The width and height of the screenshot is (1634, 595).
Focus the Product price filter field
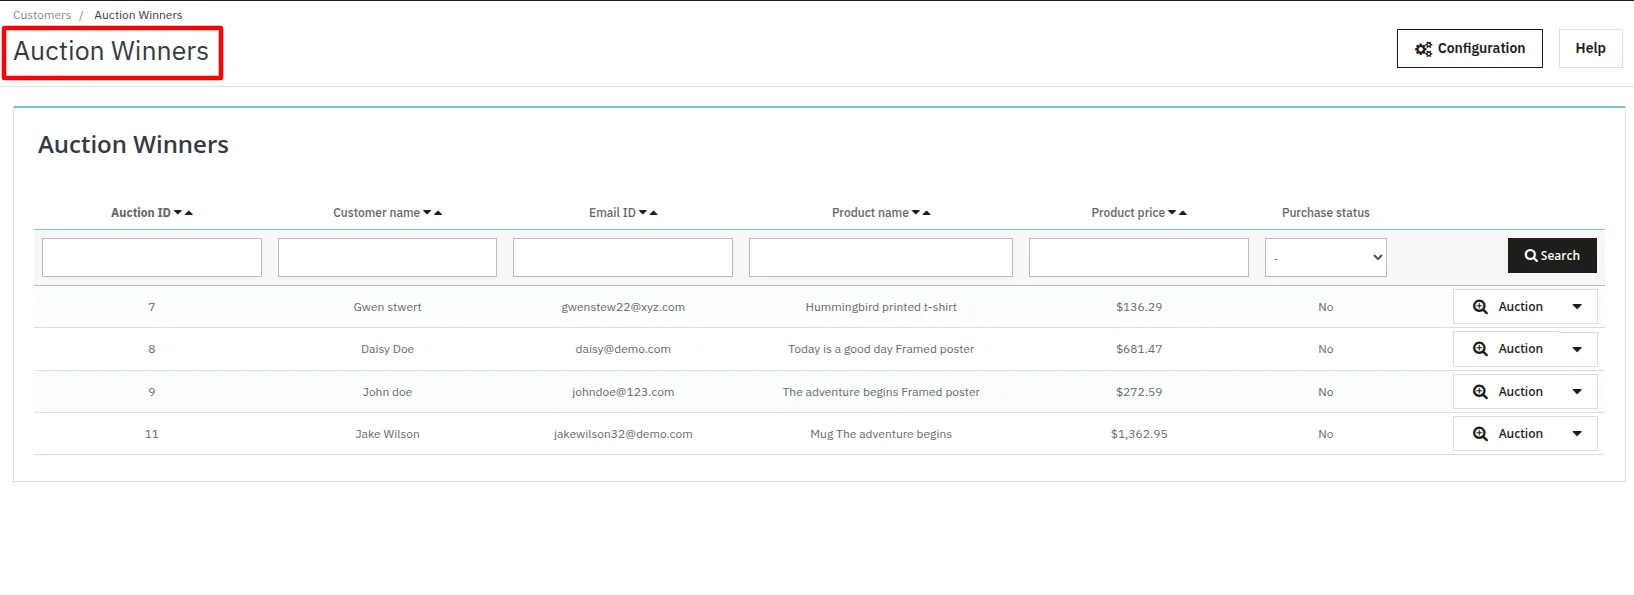(1139, 257)
